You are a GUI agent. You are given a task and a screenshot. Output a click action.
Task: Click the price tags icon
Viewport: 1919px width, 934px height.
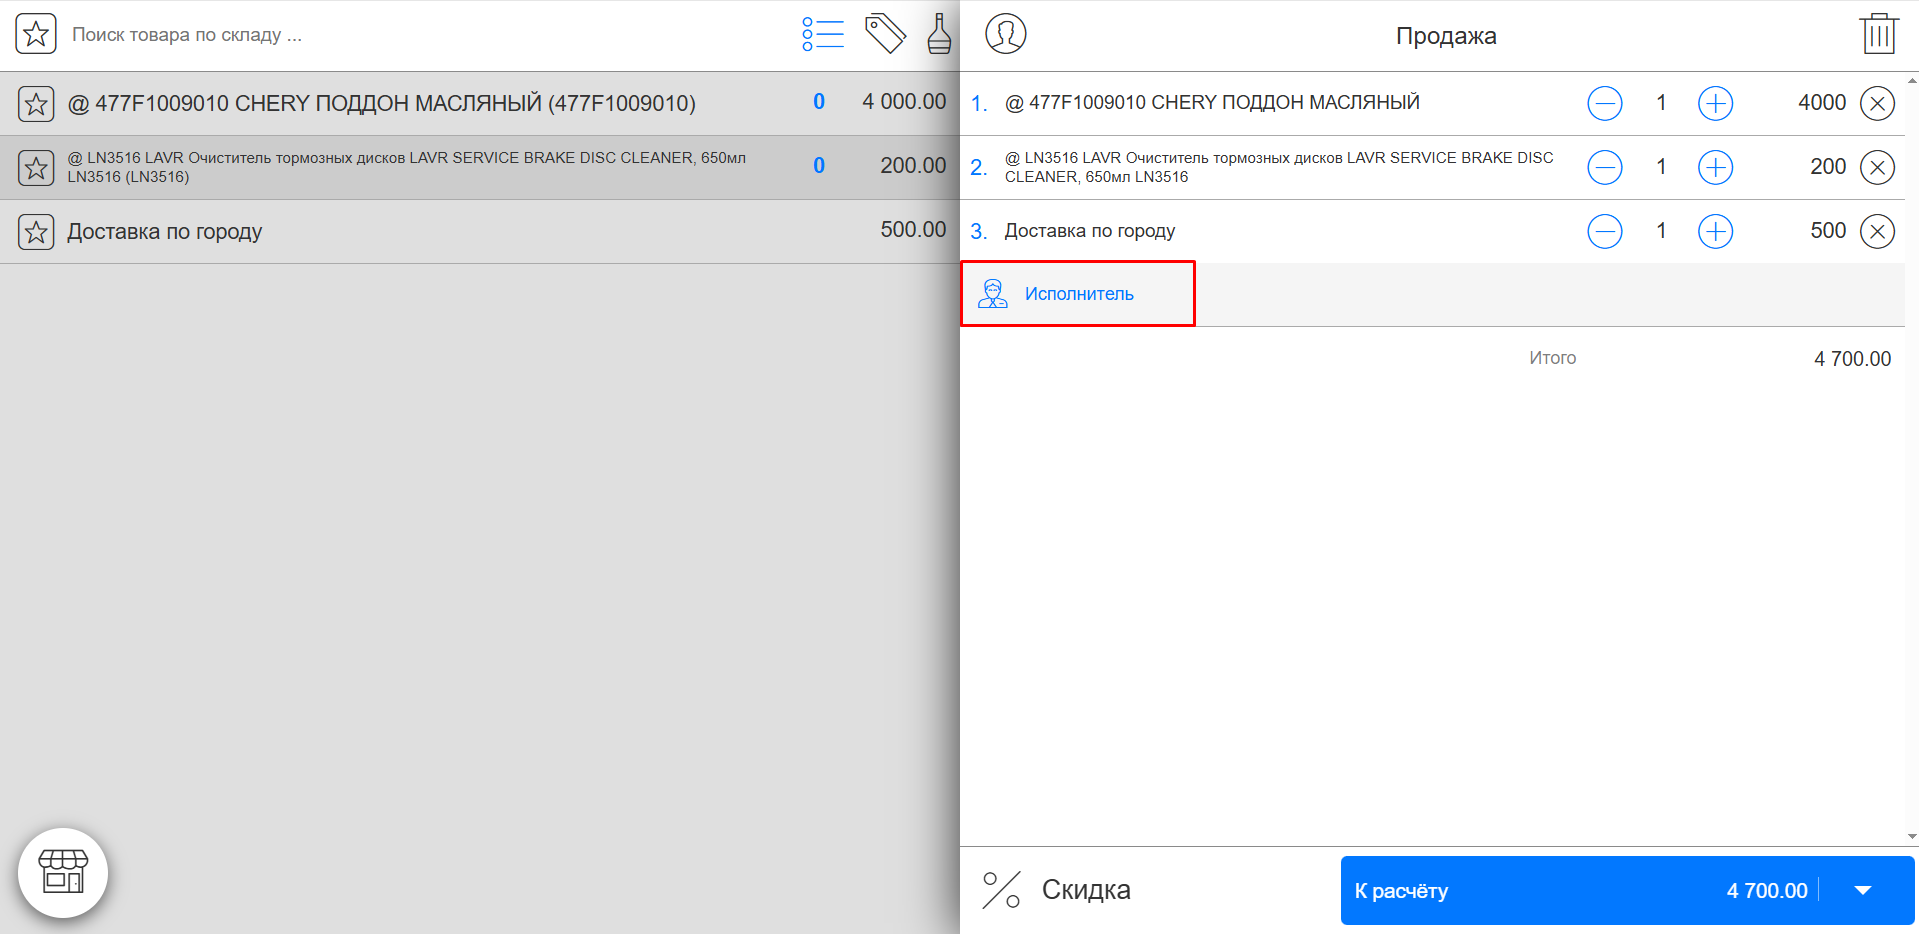(885, 34)
